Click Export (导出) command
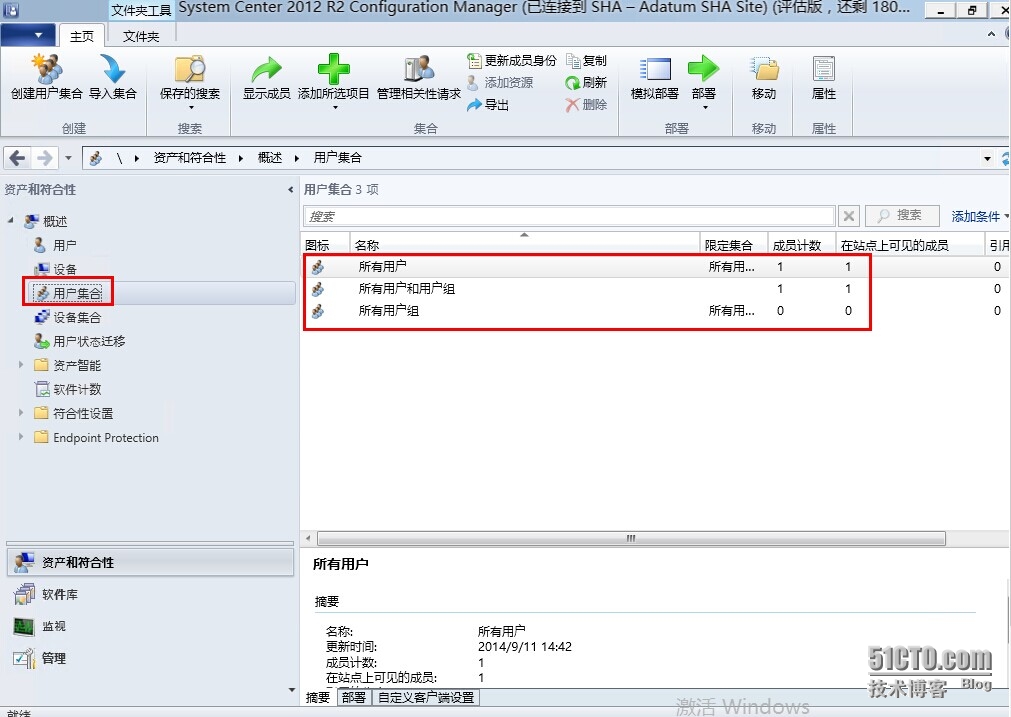1011x717 pixels. click(488, 104)
